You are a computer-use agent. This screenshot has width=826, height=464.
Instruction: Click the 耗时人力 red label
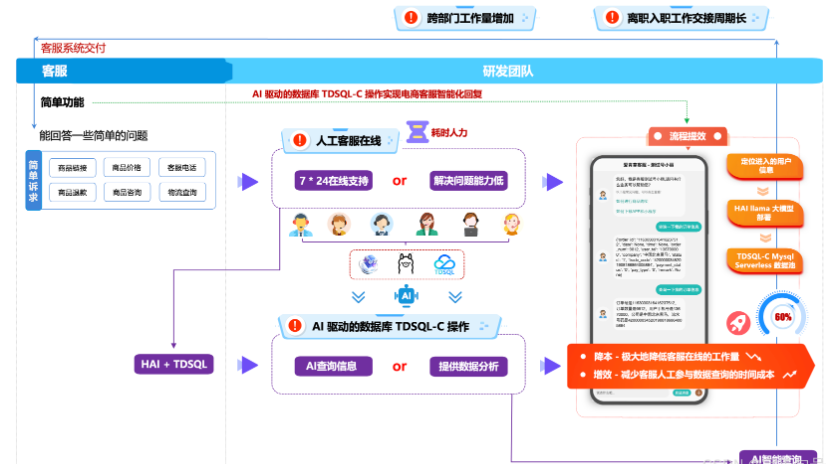tap(449, 132)
